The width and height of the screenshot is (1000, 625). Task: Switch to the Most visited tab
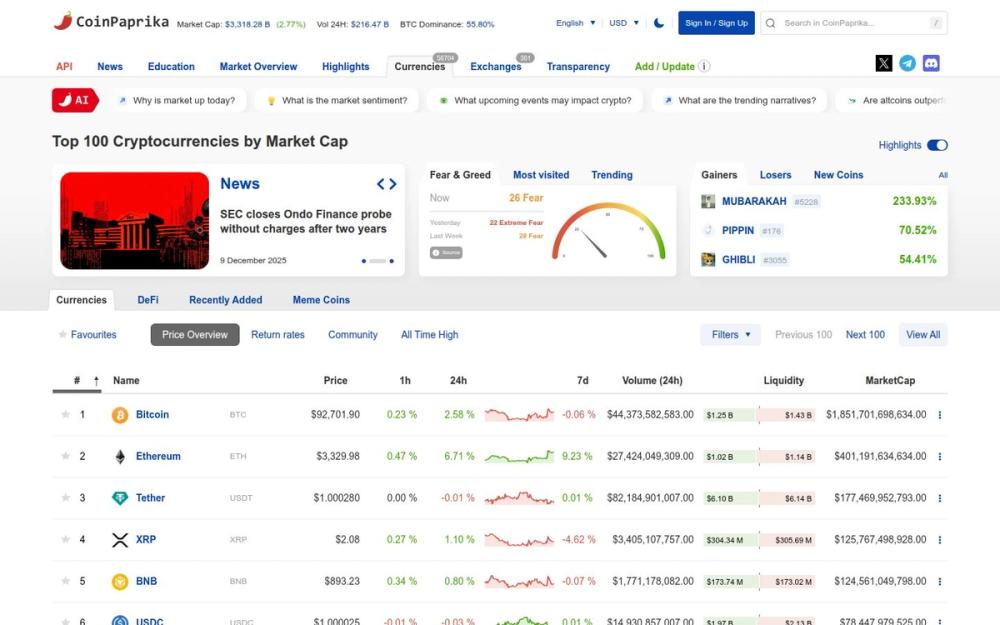(x=541, y=175)
